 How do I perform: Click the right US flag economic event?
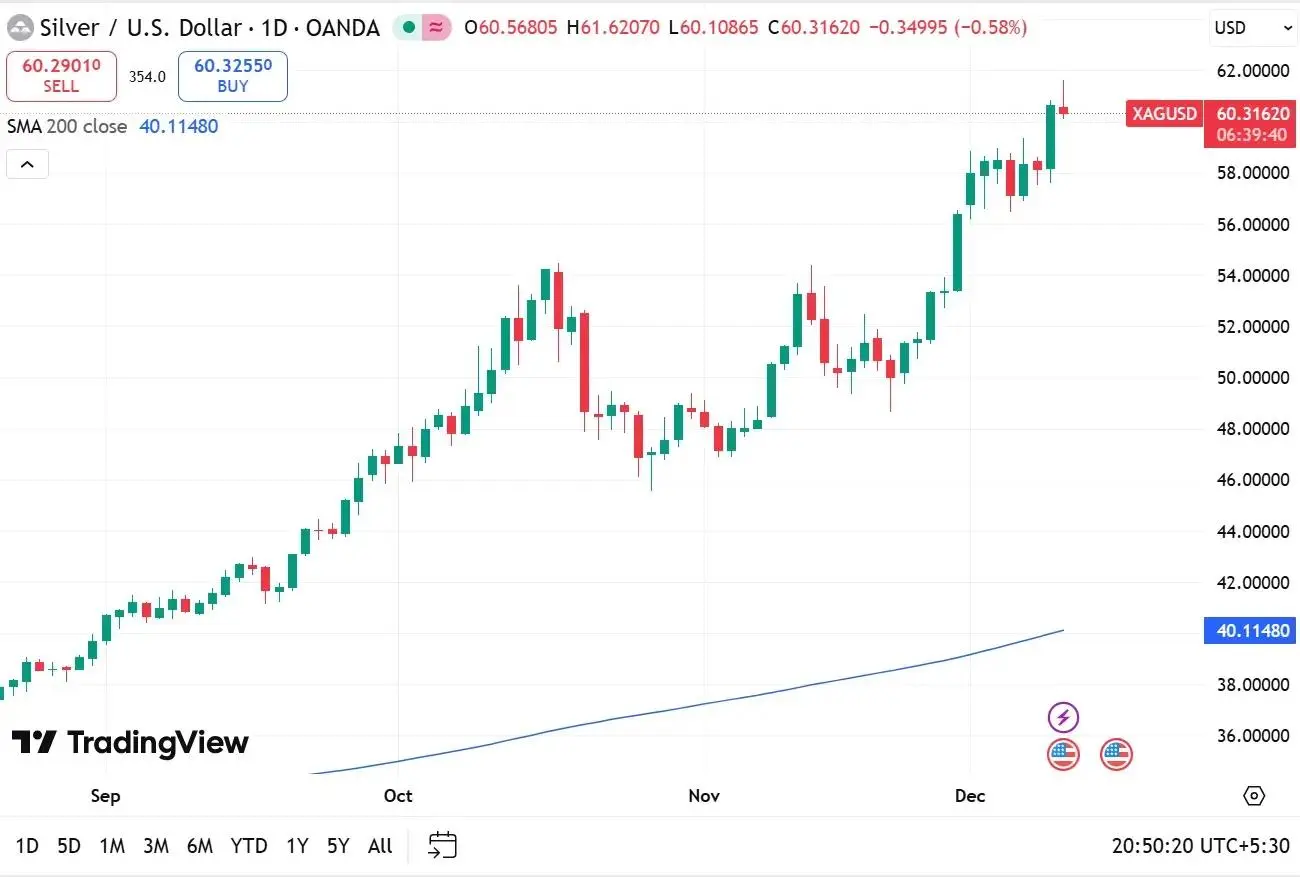[x=1116, y=755]
